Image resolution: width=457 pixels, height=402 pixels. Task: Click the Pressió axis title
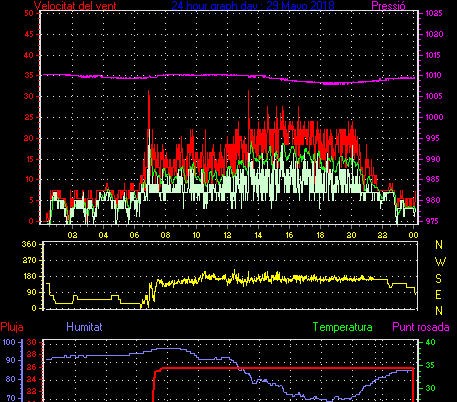pyautogui.click(x=388, y=5)
